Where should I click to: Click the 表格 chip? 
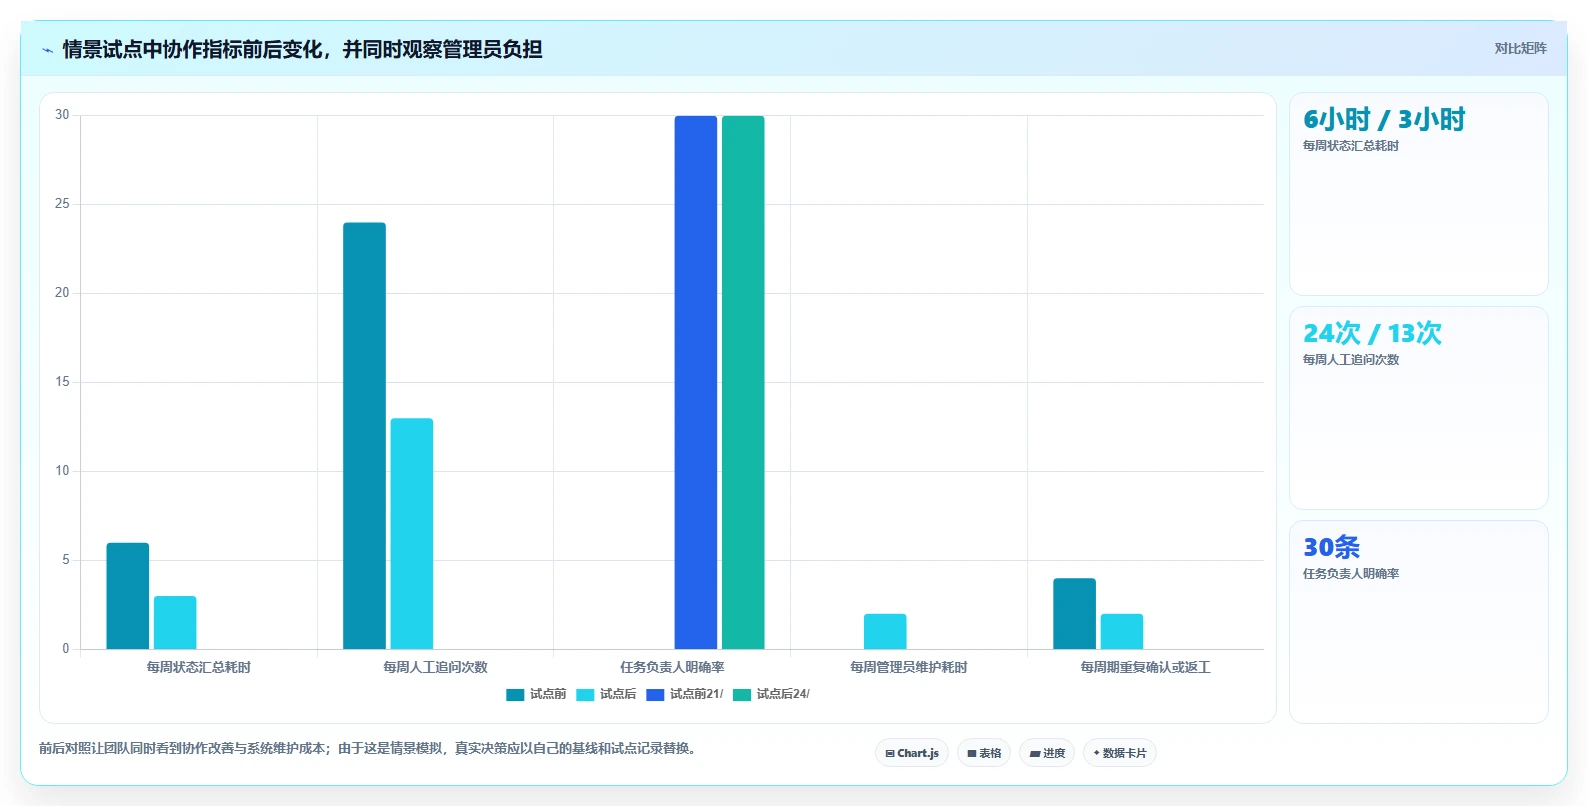click(x=984, y=753)
